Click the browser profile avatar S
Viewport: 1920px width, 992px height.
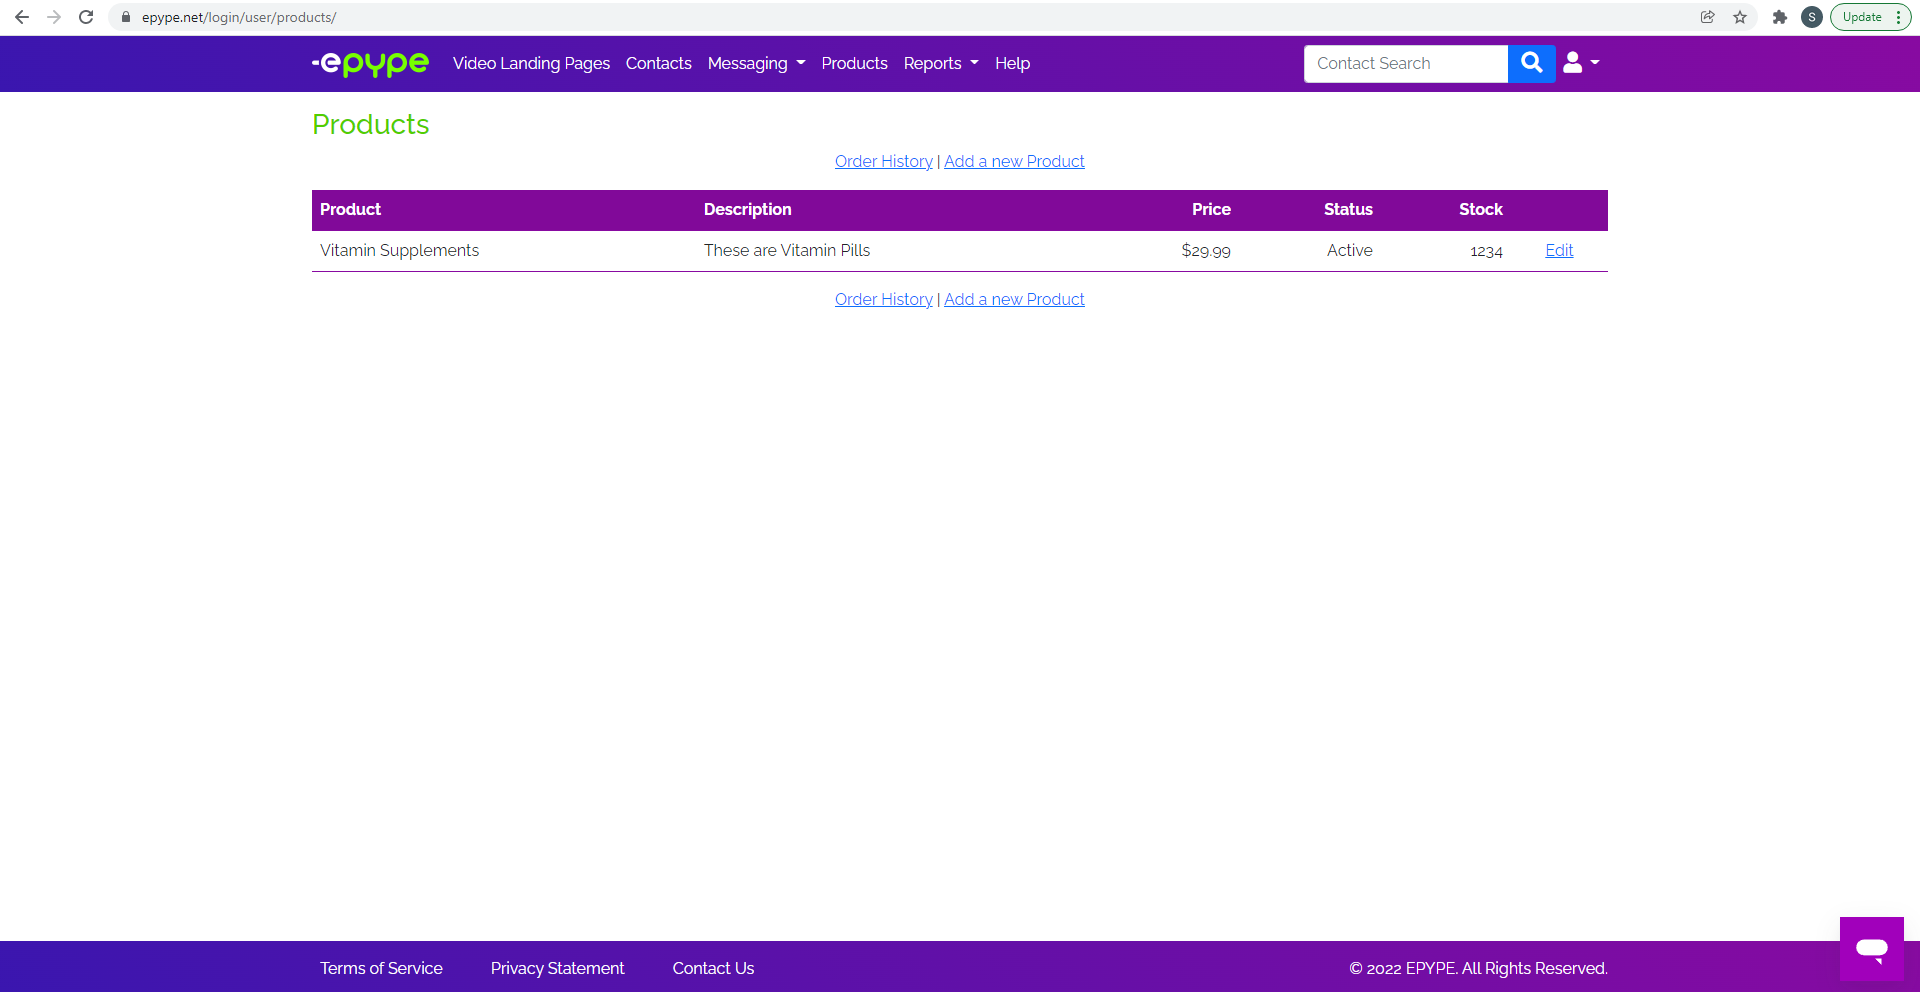pos(1812,17)
